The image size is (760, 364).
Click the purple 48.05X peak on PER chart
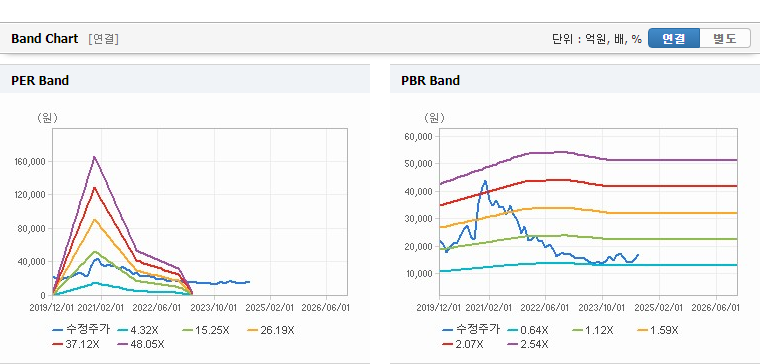(x=94, y=157)
